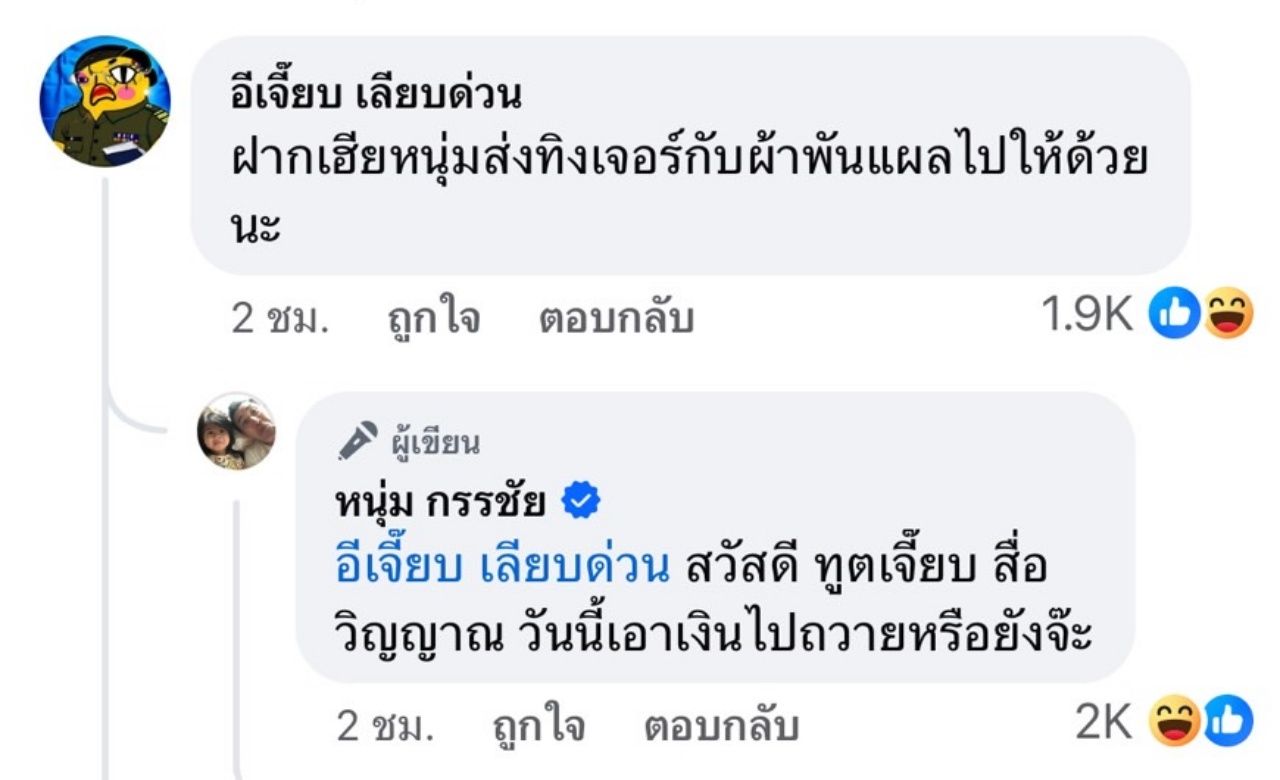Click the microphone author badge icon

pos(358,440)
